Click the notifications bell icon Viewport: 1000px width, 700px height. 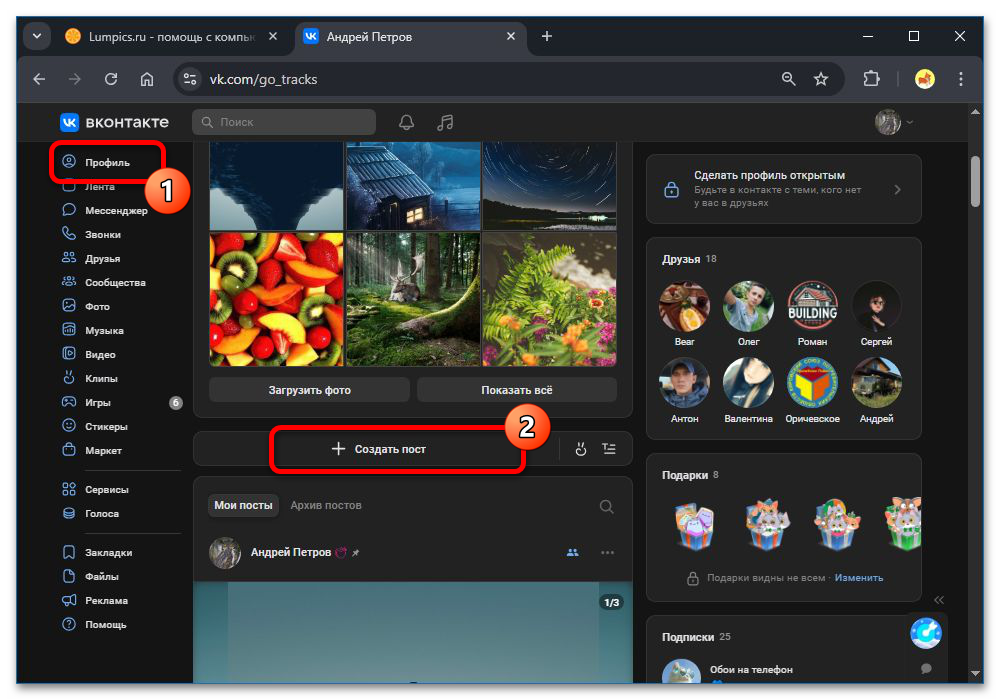click(406, 122)
